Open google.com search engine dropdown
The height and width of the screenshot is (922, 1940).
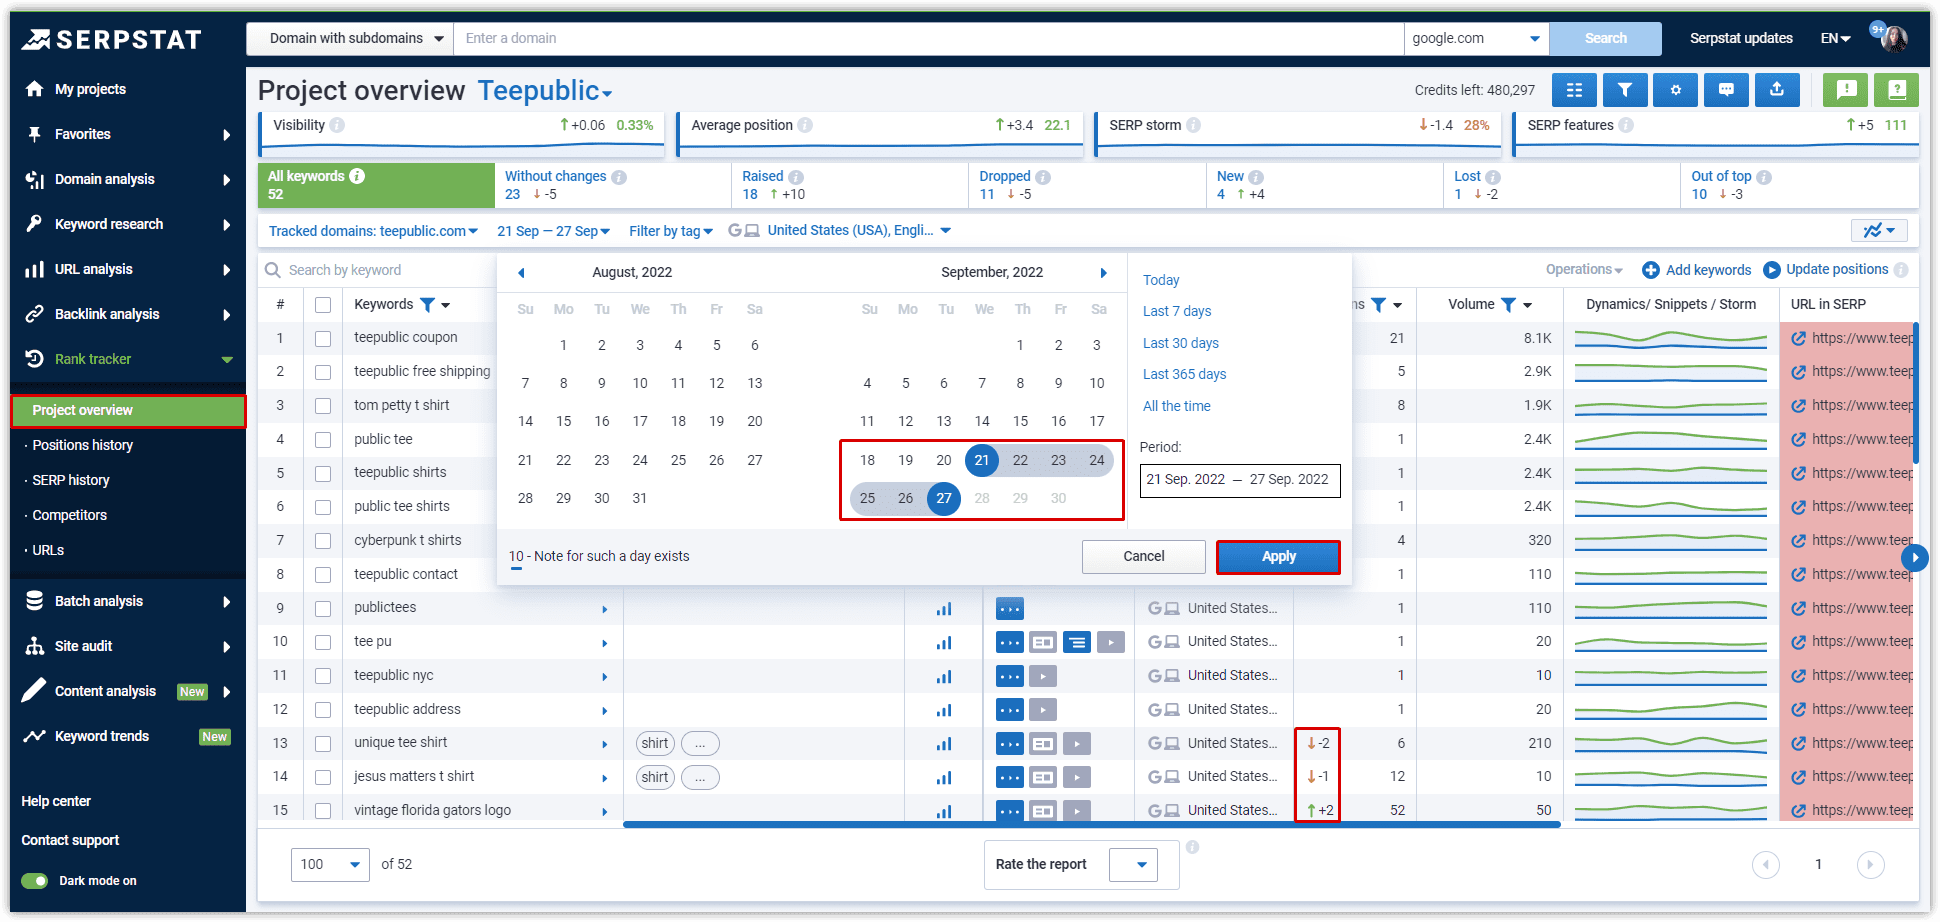point(1476,39)
